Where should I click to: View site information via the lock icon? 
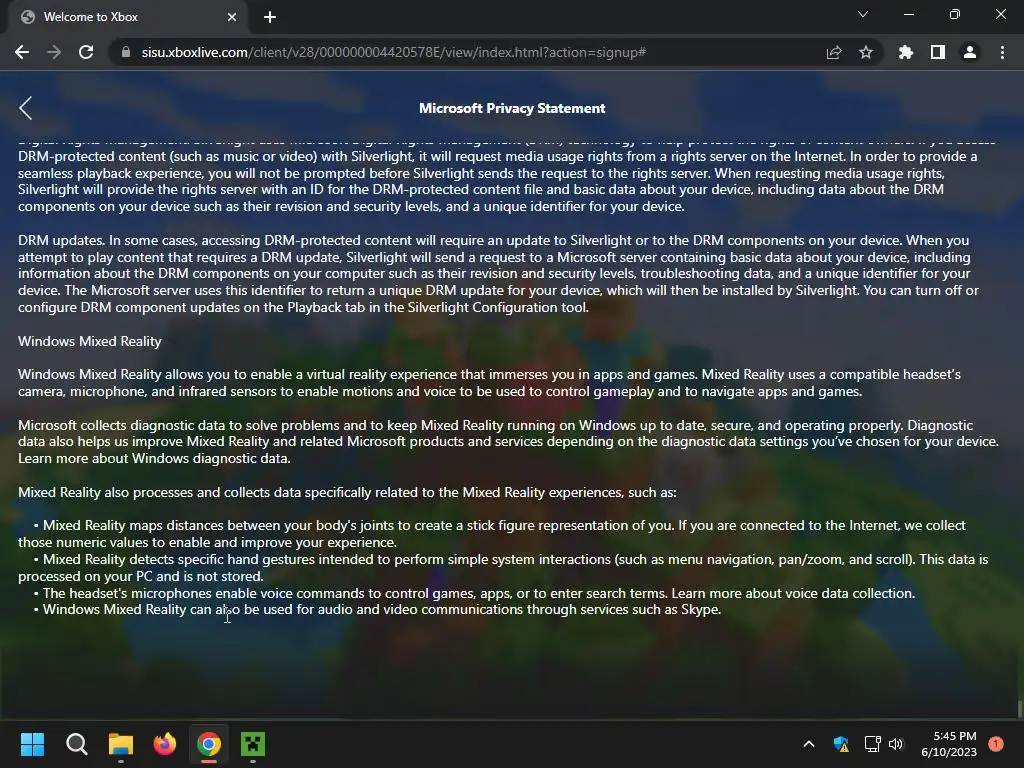coord(126,52)
